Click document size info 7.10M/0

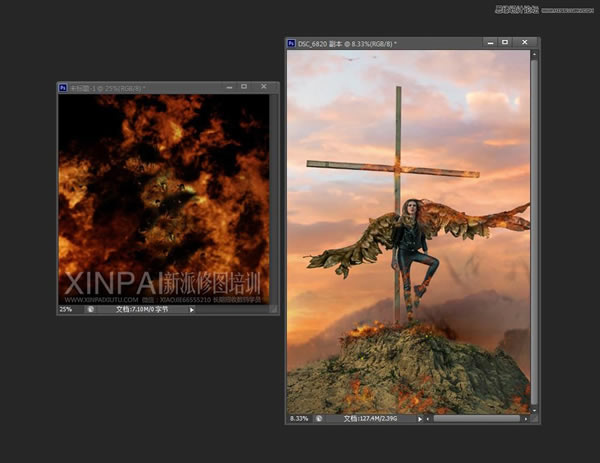tap(142, 309)
